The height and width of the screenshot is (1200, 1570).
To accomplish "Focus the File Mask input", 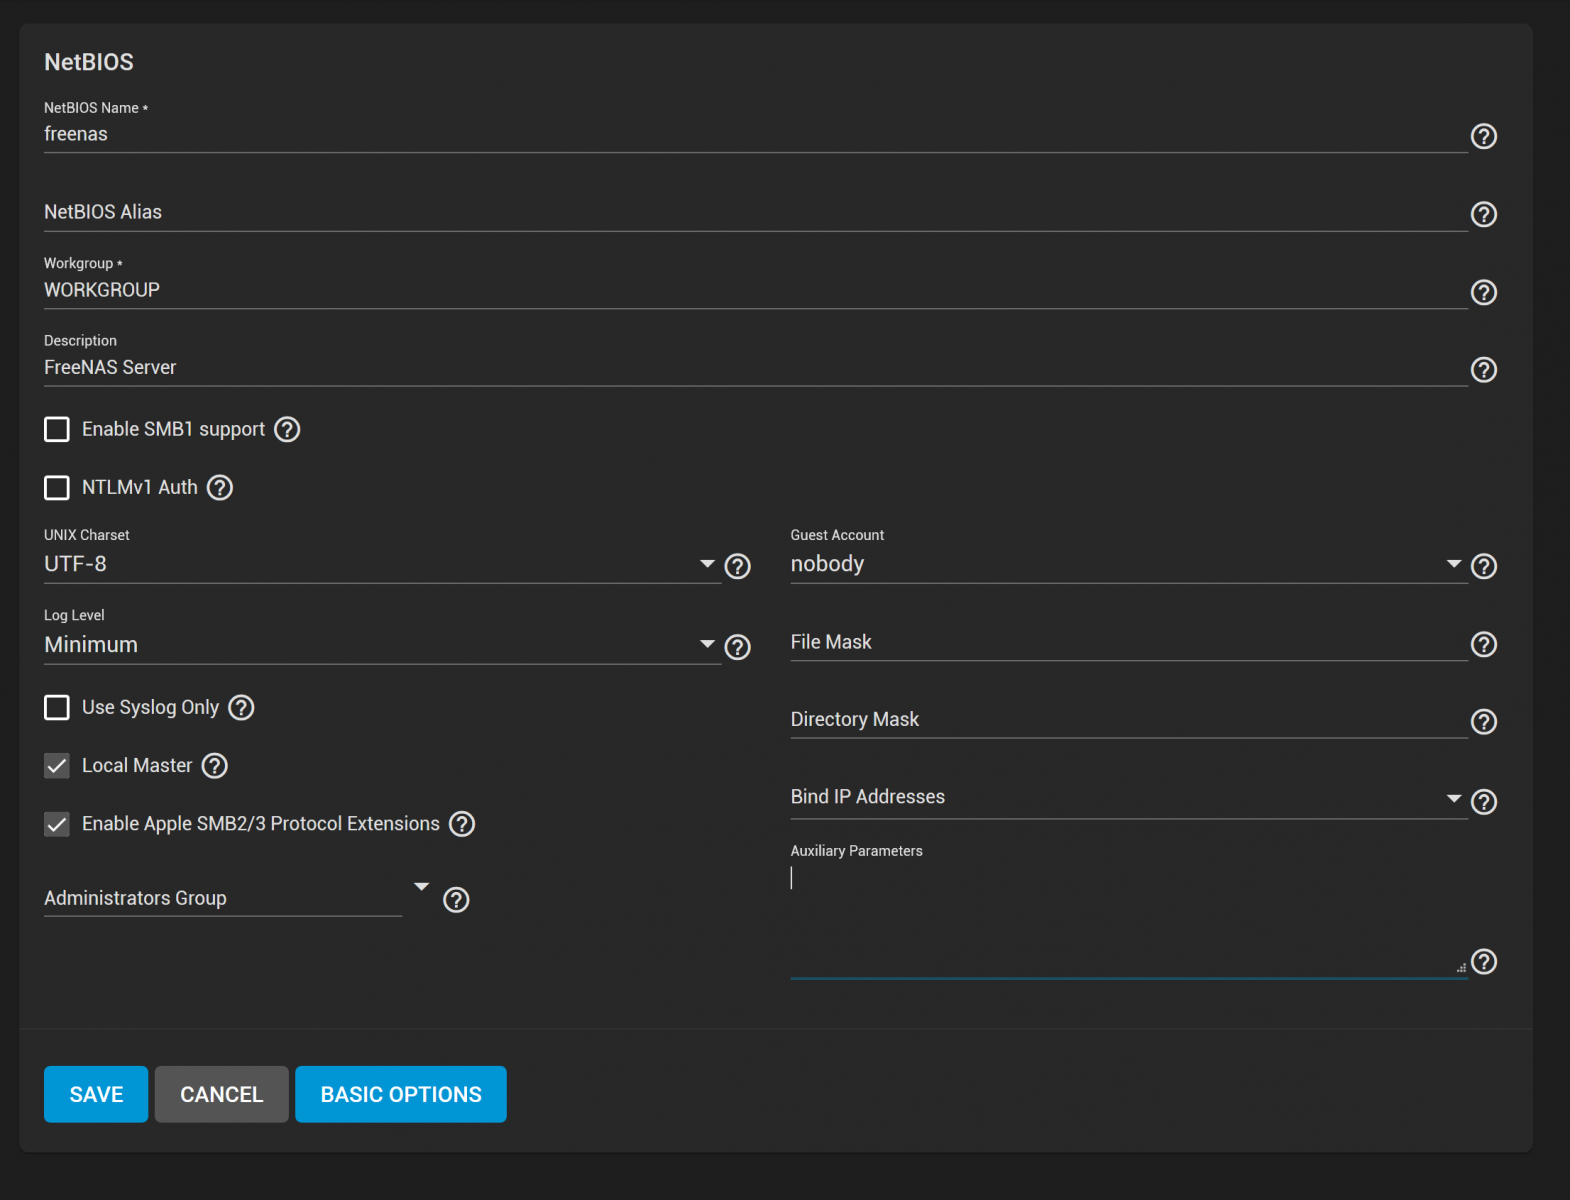I will coord(1128,642).
